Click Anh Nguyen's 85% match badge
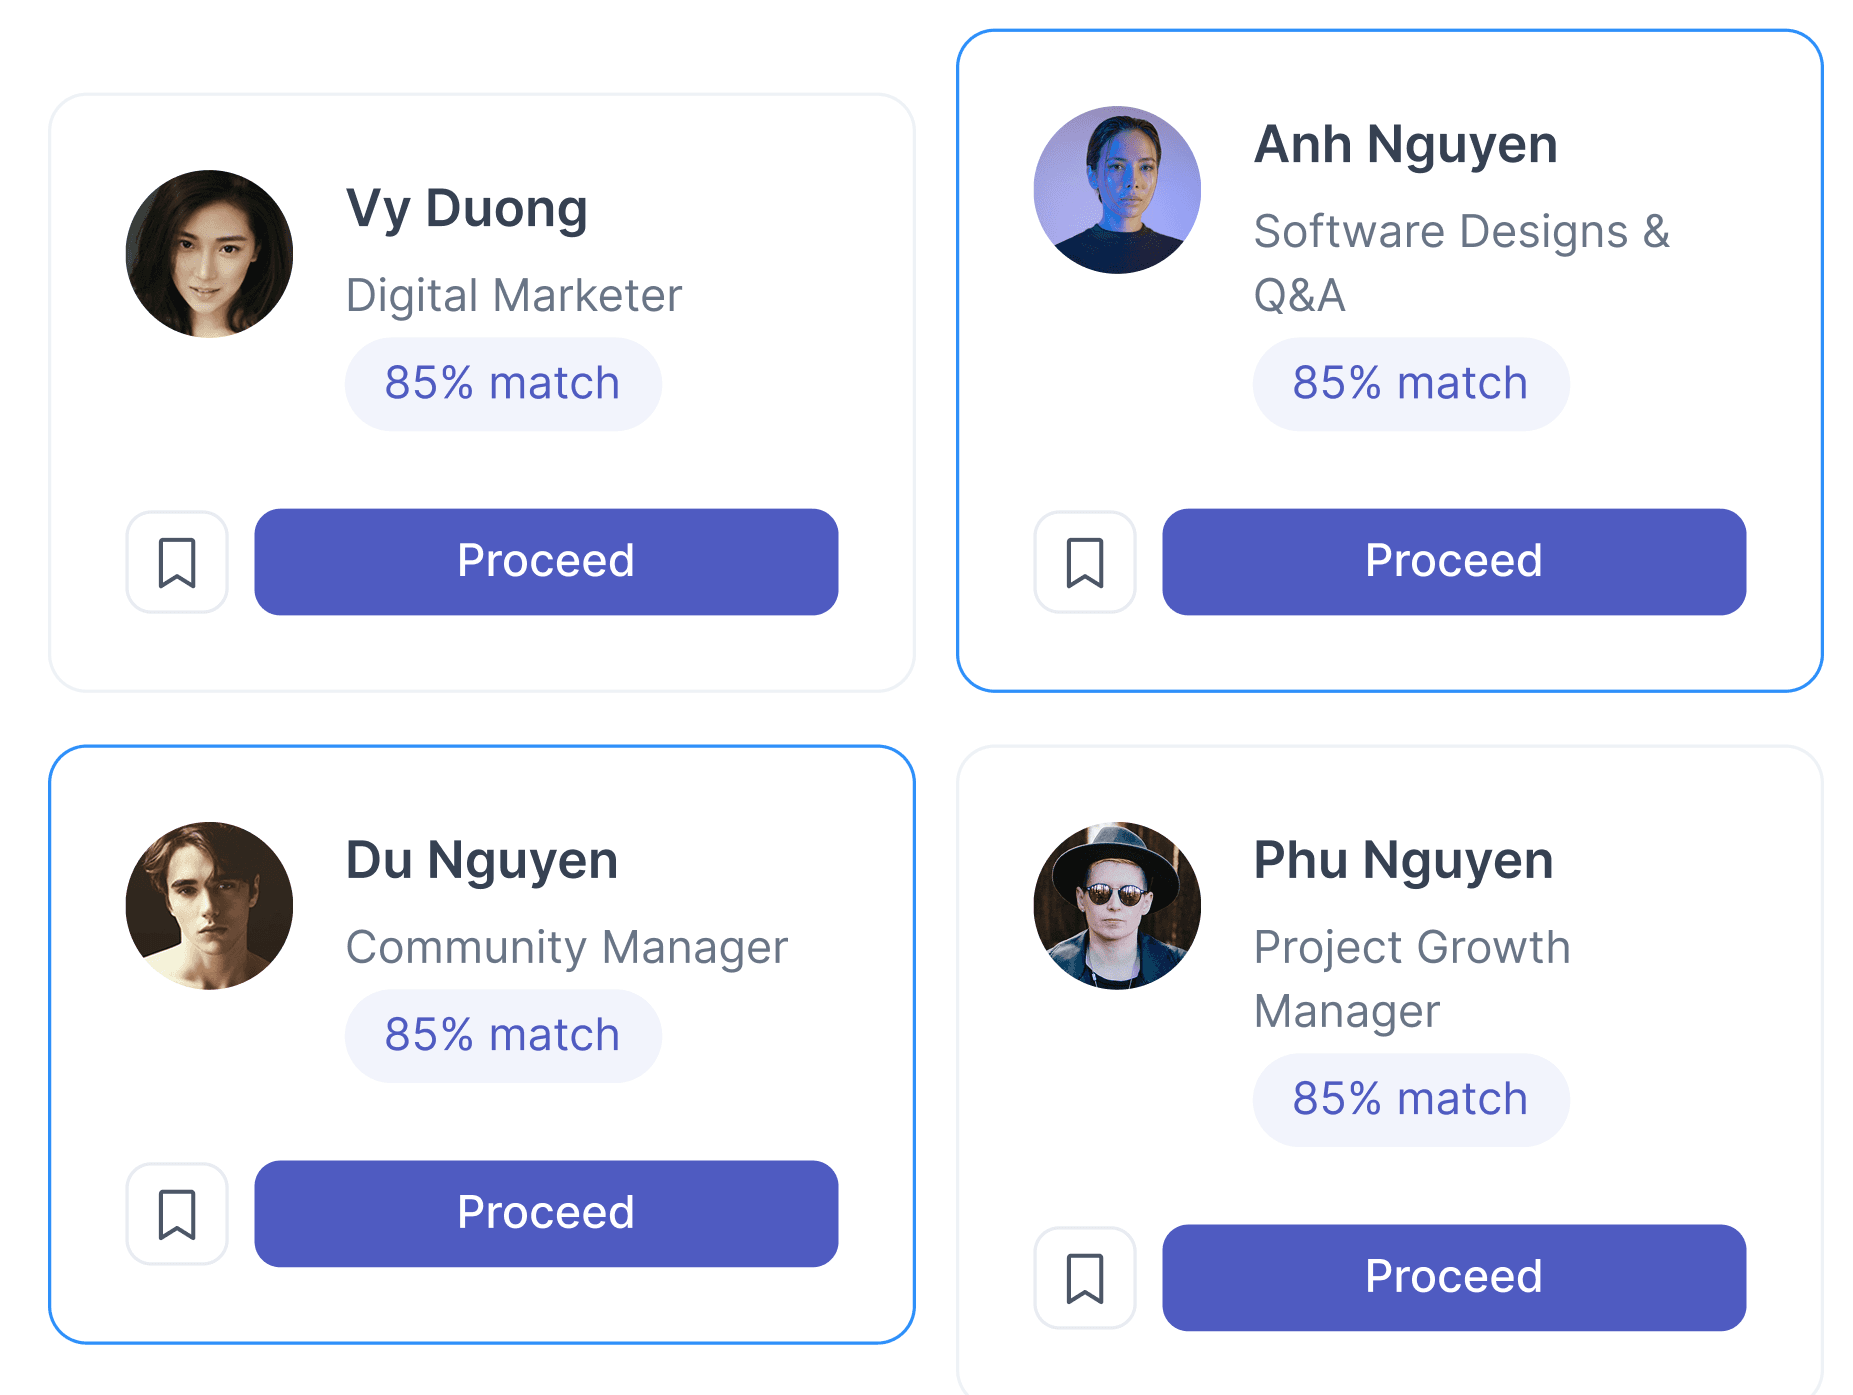Viewport: 1853px width, 1395px height. 1411,384
